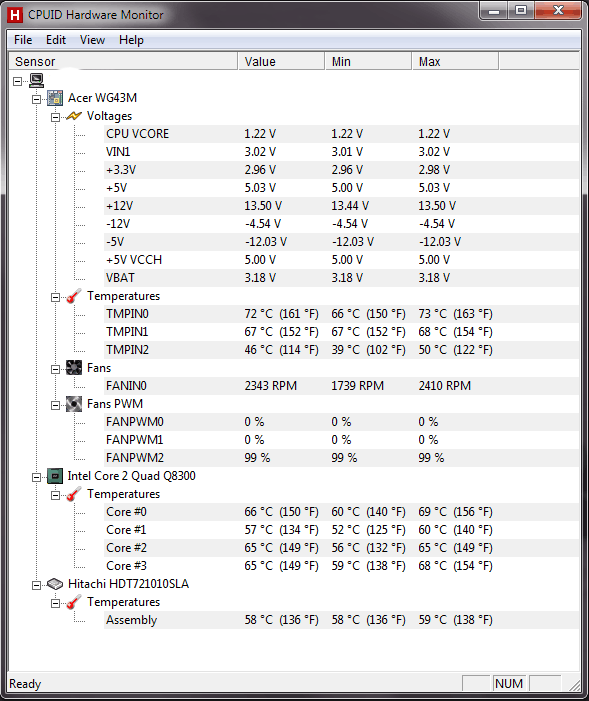Open the View menu
Screen dimensions: 589x701
(x=92, y=40)
